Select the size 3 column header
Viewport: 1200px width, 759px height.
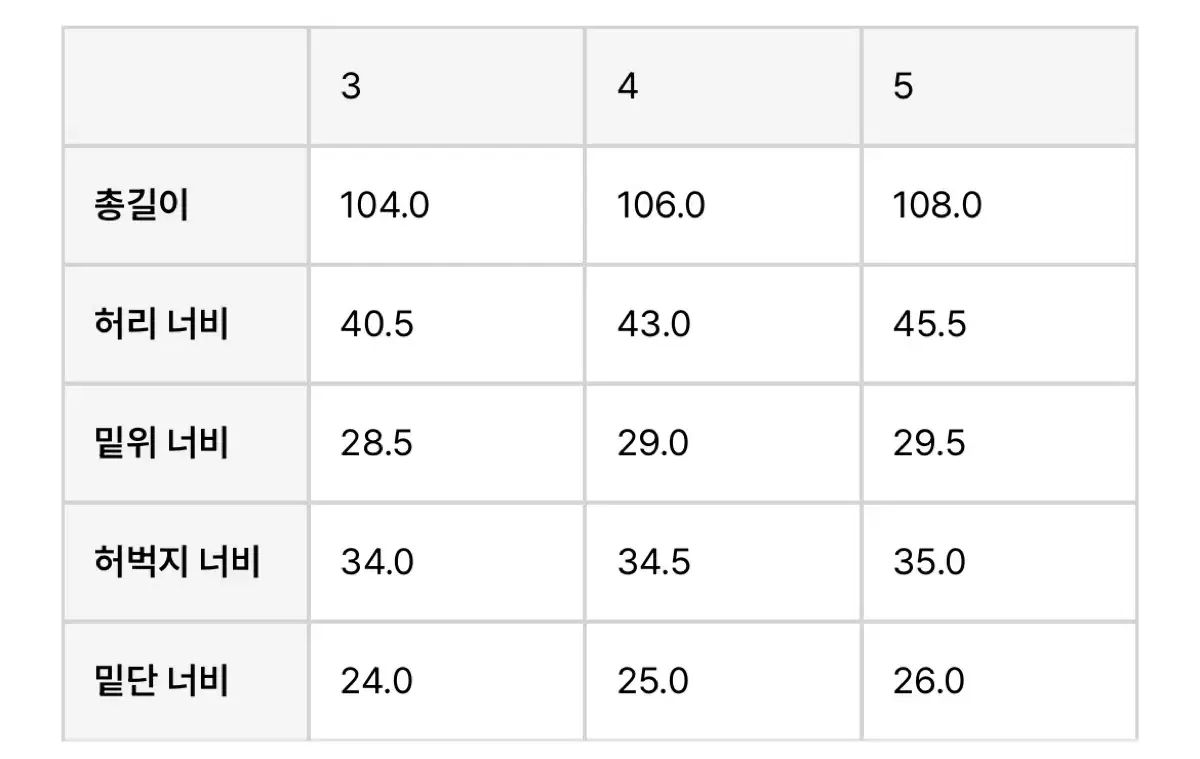click(x=447, y=86)
